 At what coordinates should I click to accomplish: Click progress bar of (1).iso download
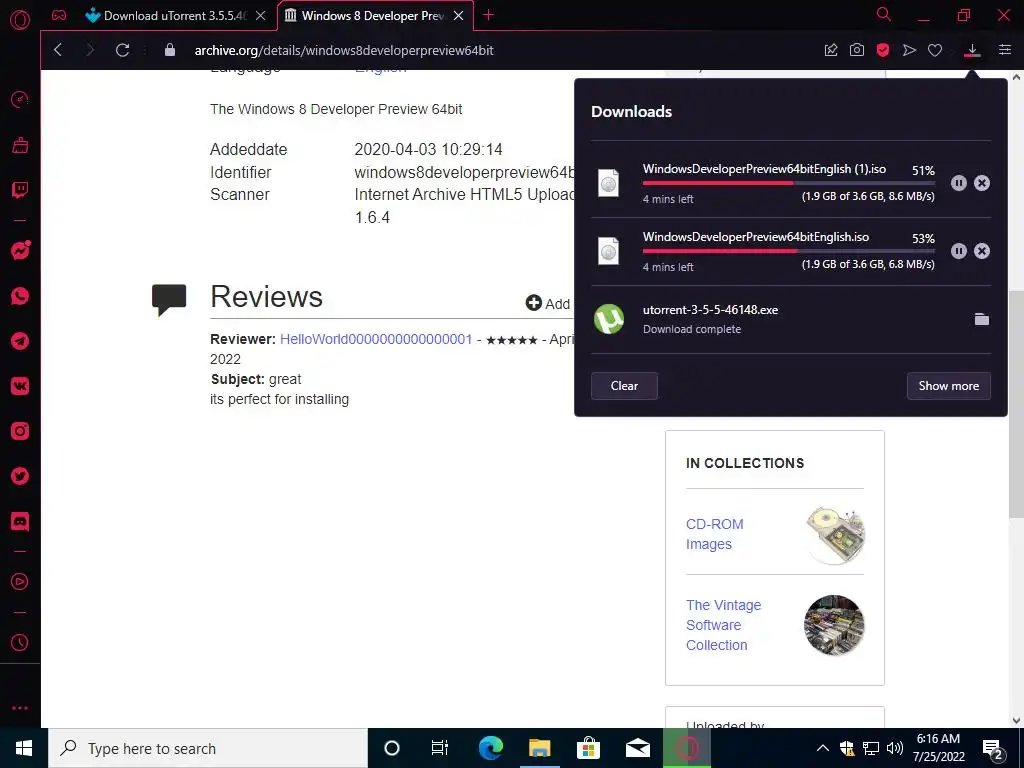(x=788, y=184)
